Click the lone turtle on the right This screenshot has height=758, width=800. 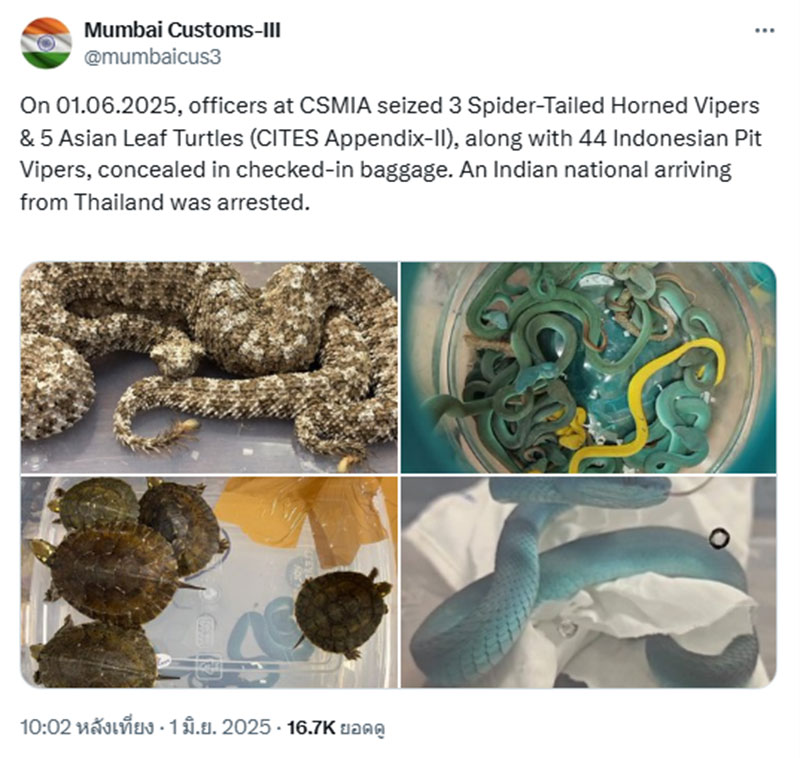[x=342, y=614]
